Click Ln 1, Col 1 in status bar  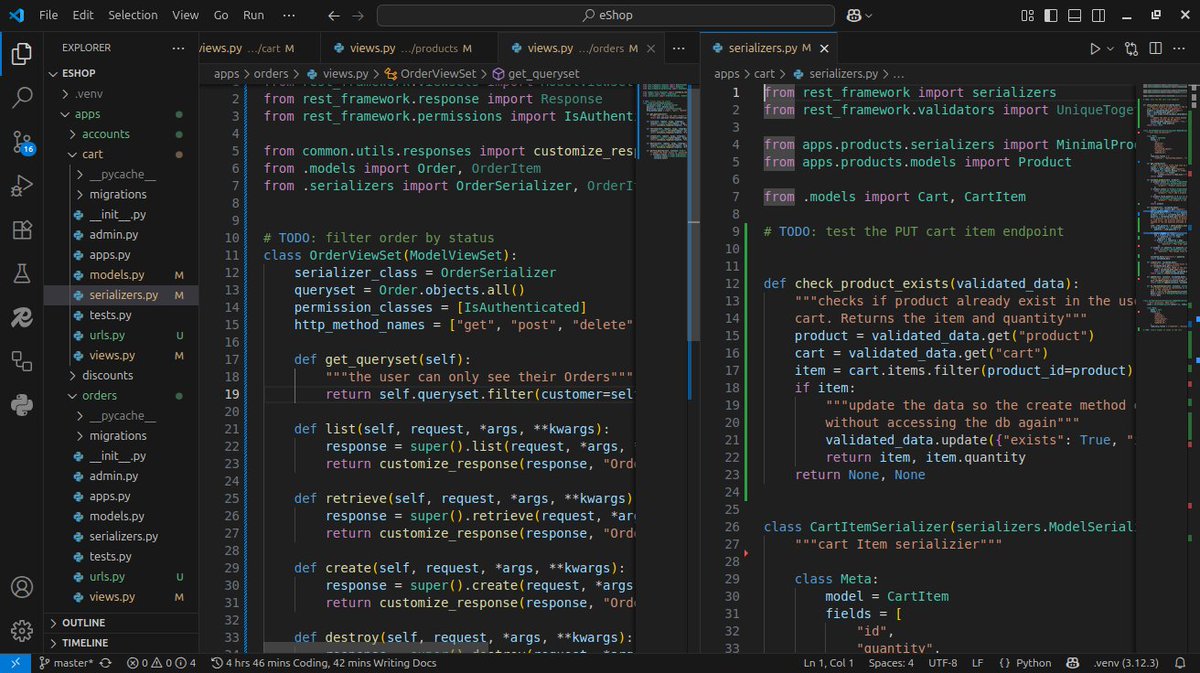coord(828,663)
